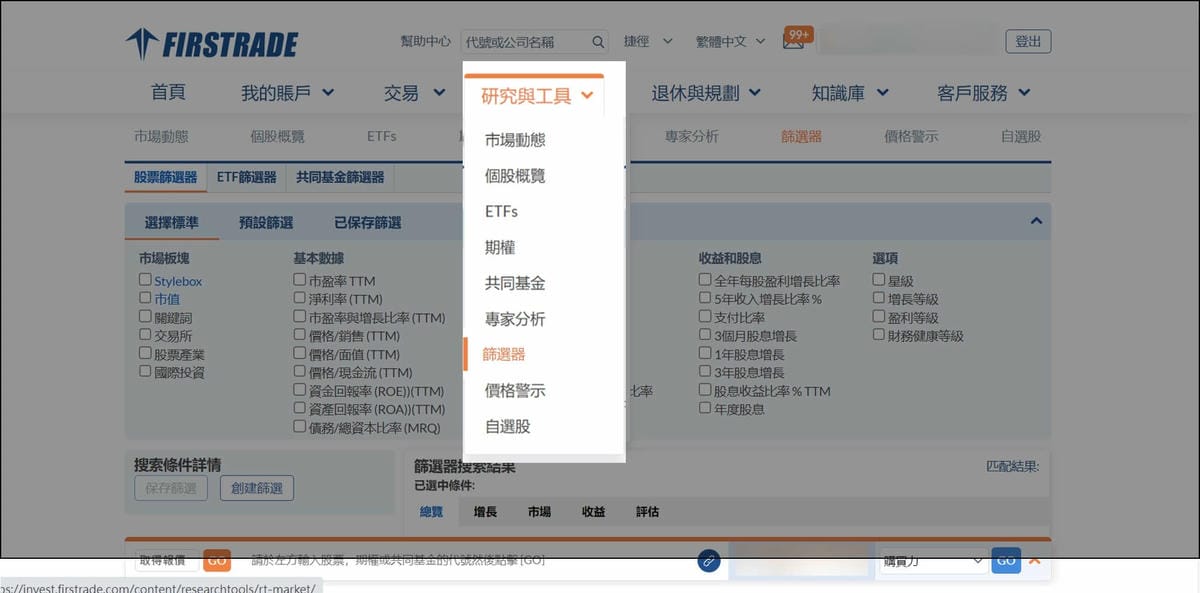
Task: Check the 國際投資 checkbox
Action: [146, 371]
